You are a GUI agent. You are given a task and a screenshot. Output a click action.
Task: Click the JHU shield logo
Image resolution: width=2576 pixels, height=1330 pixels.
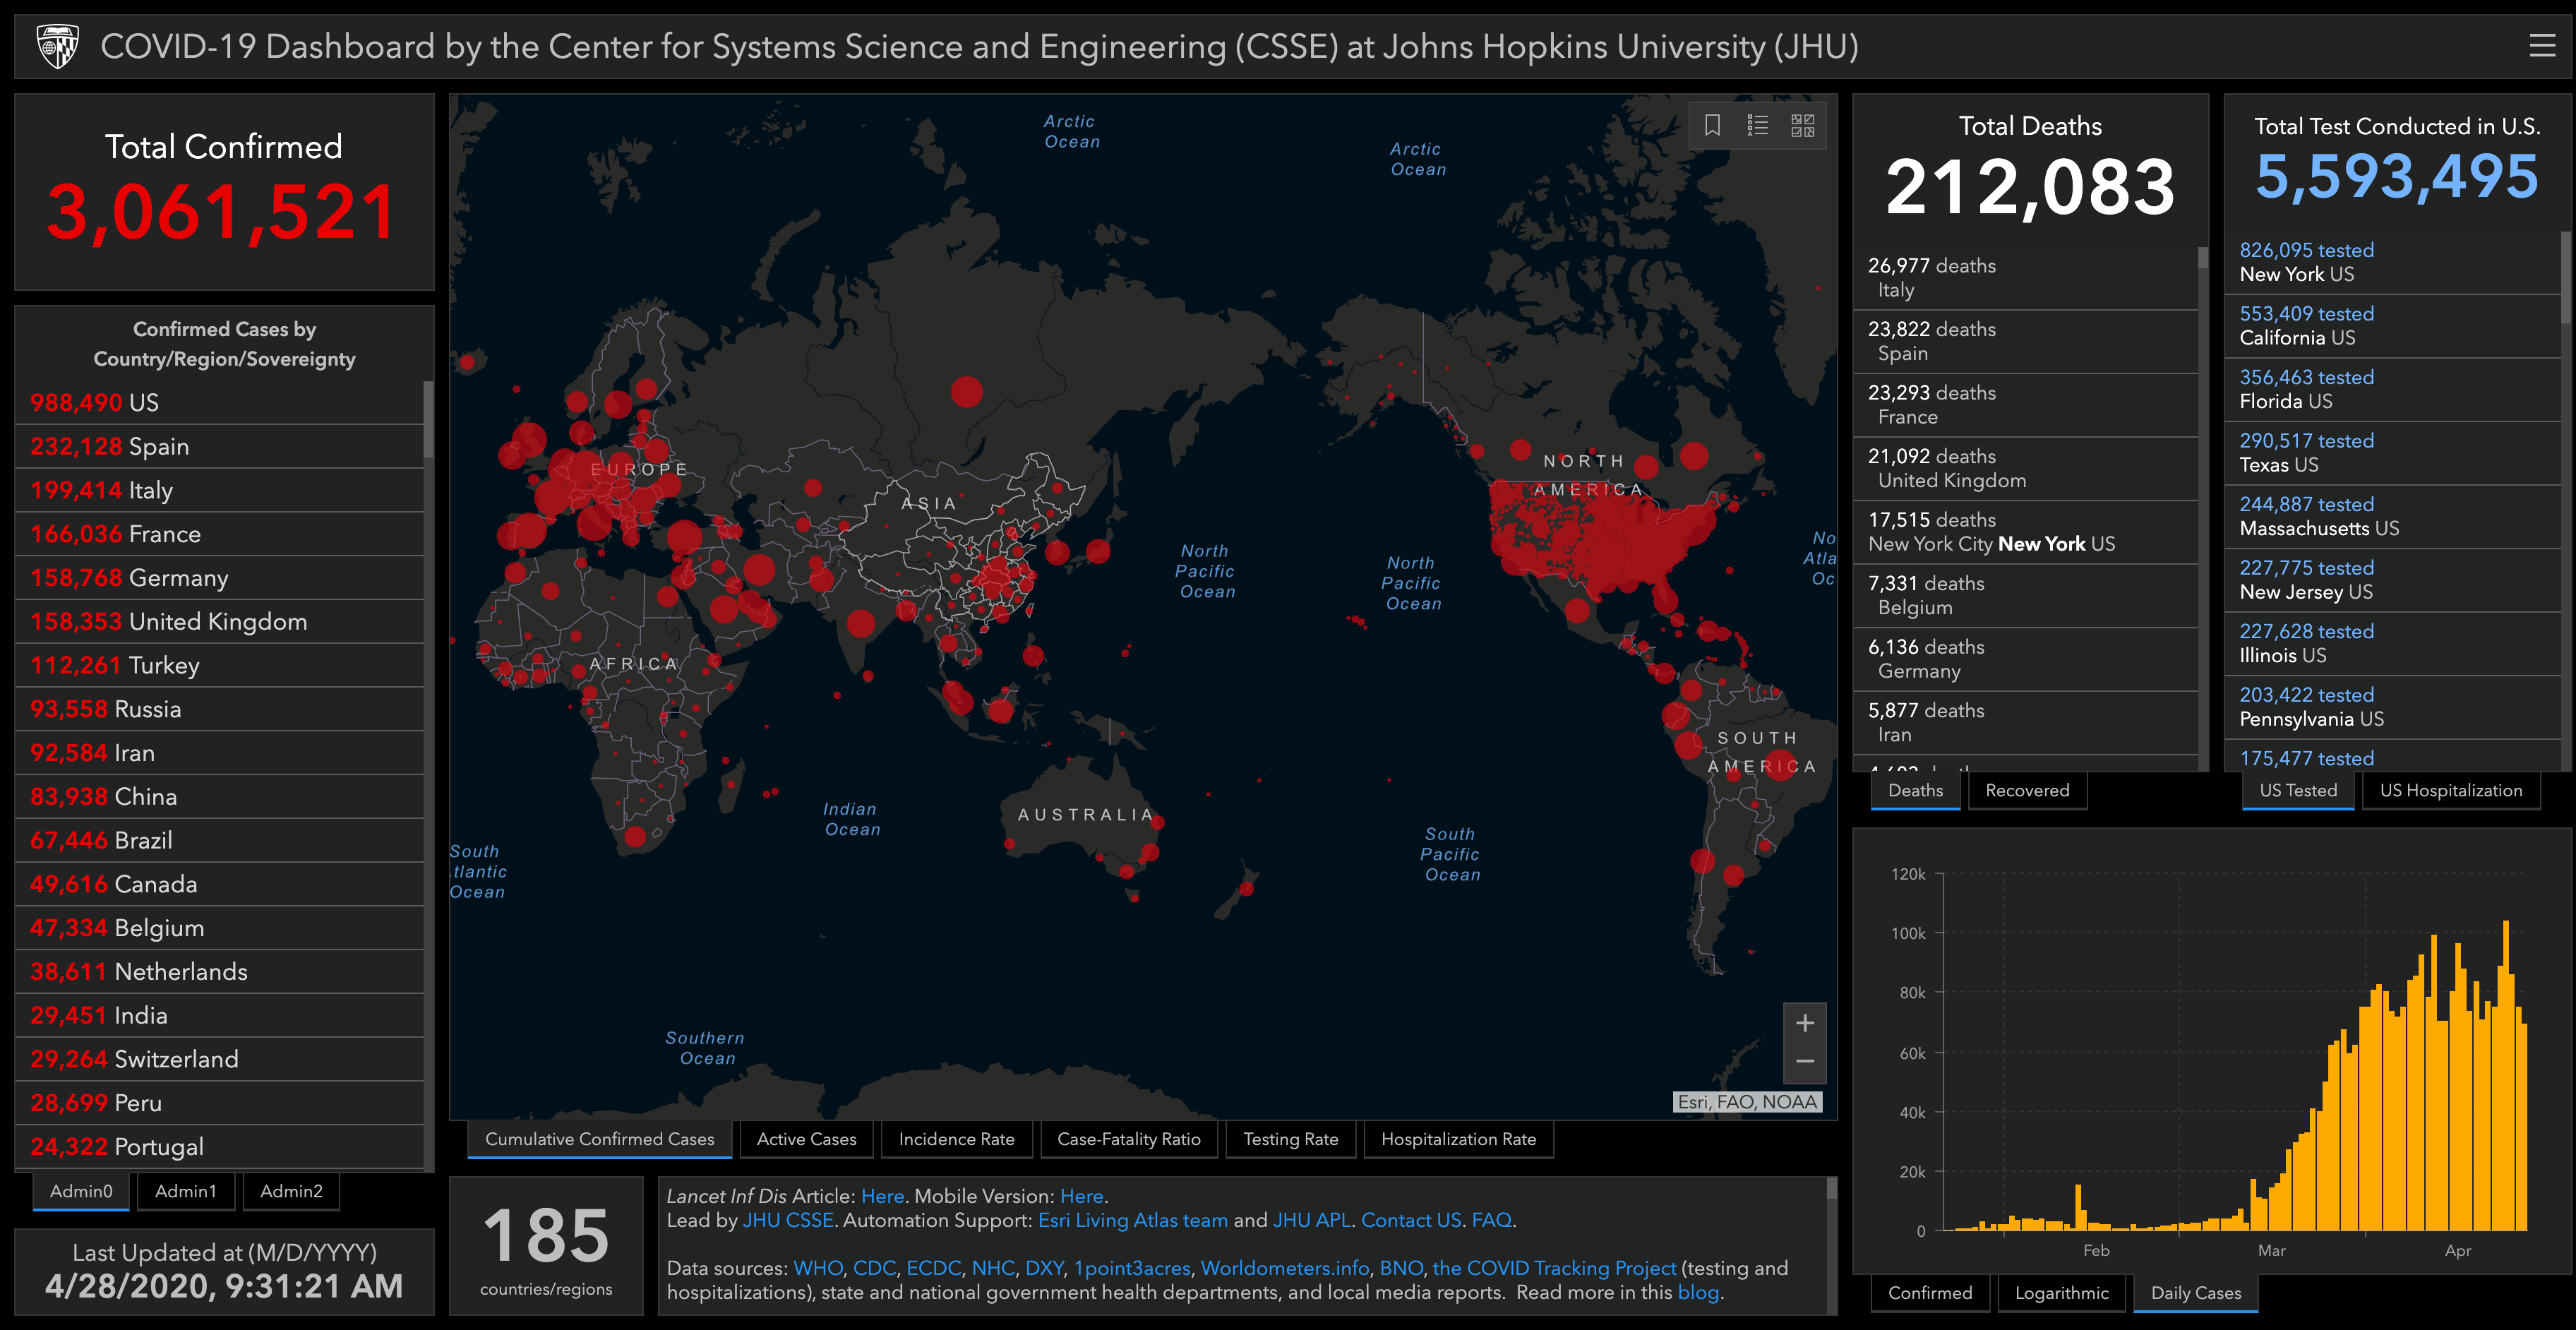point(57,46)
